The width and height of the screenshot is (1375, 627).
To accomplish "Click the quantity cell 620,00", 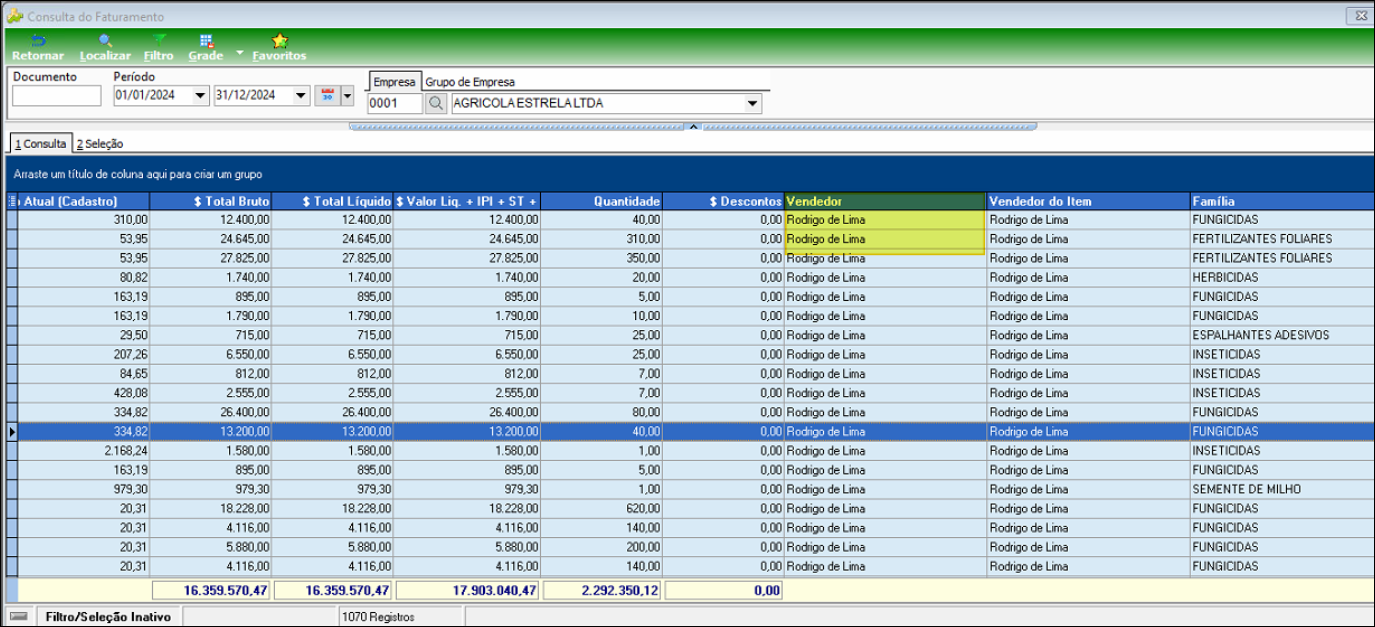I will click(x=602, y=509).
